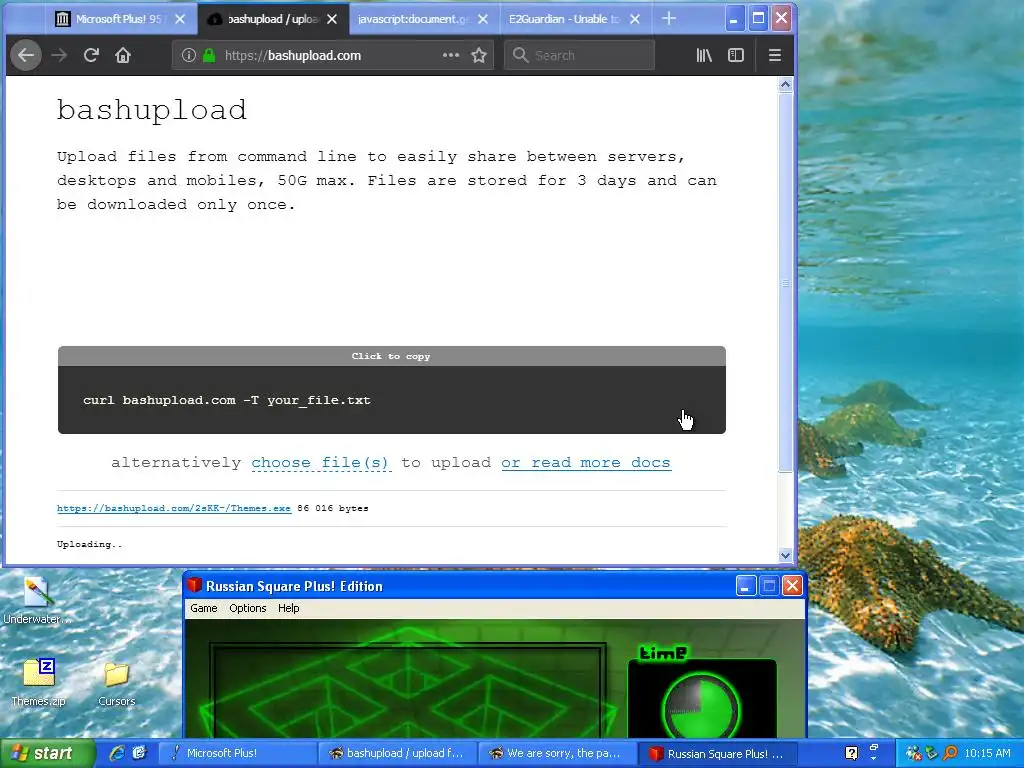
Task: Open Game menu in Russian Square
Action: click(x=204, y=608)
